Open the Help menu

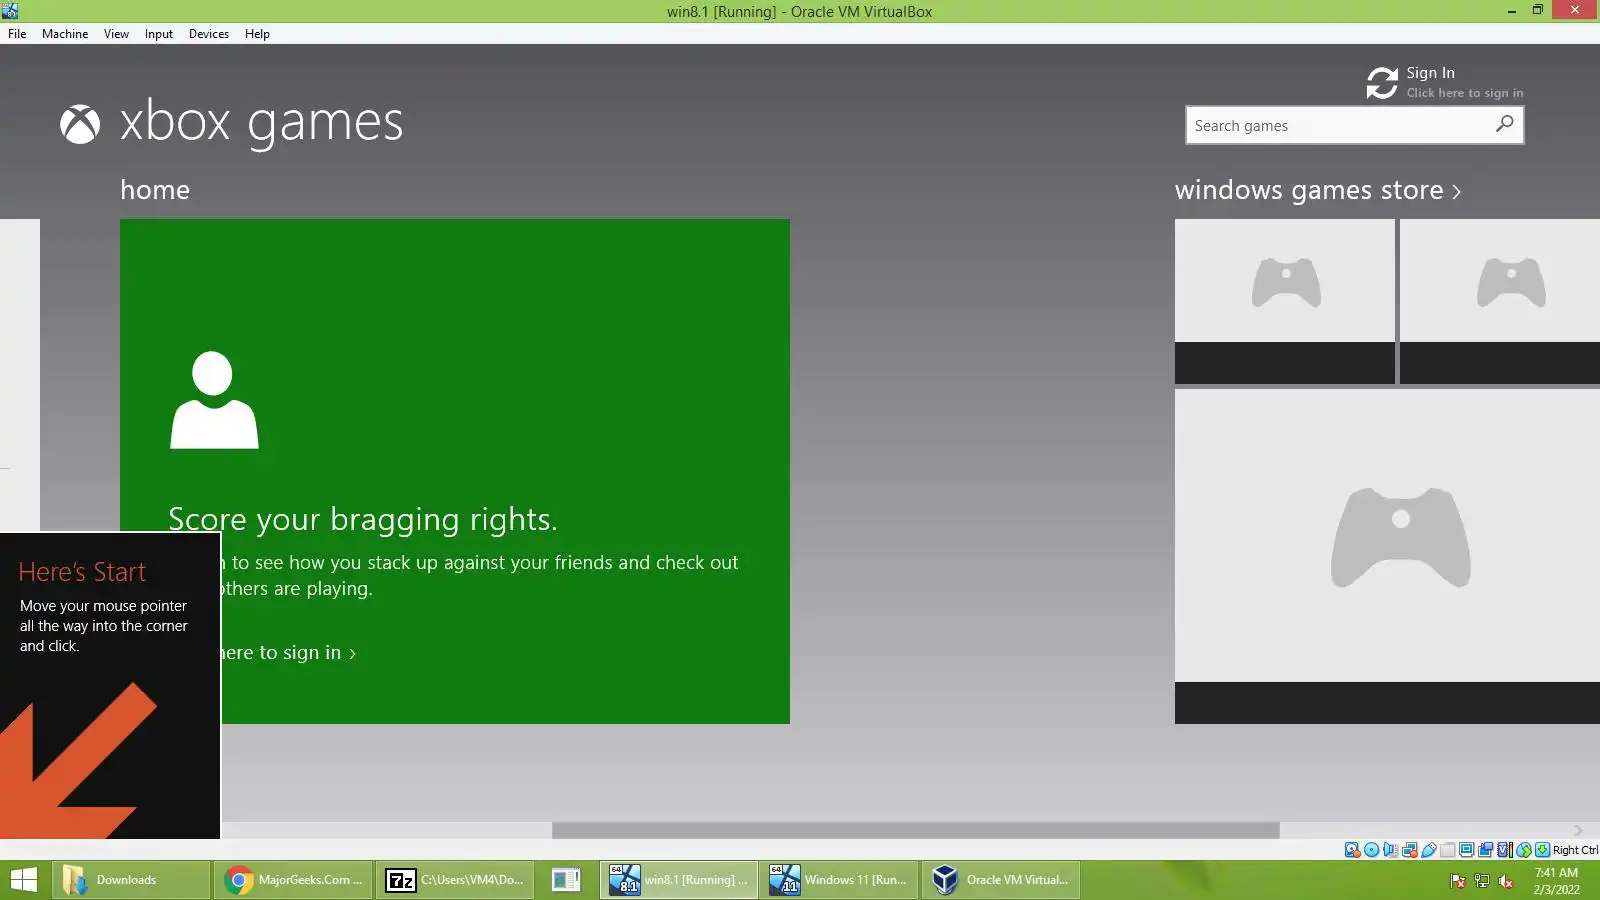coord(257,34)
